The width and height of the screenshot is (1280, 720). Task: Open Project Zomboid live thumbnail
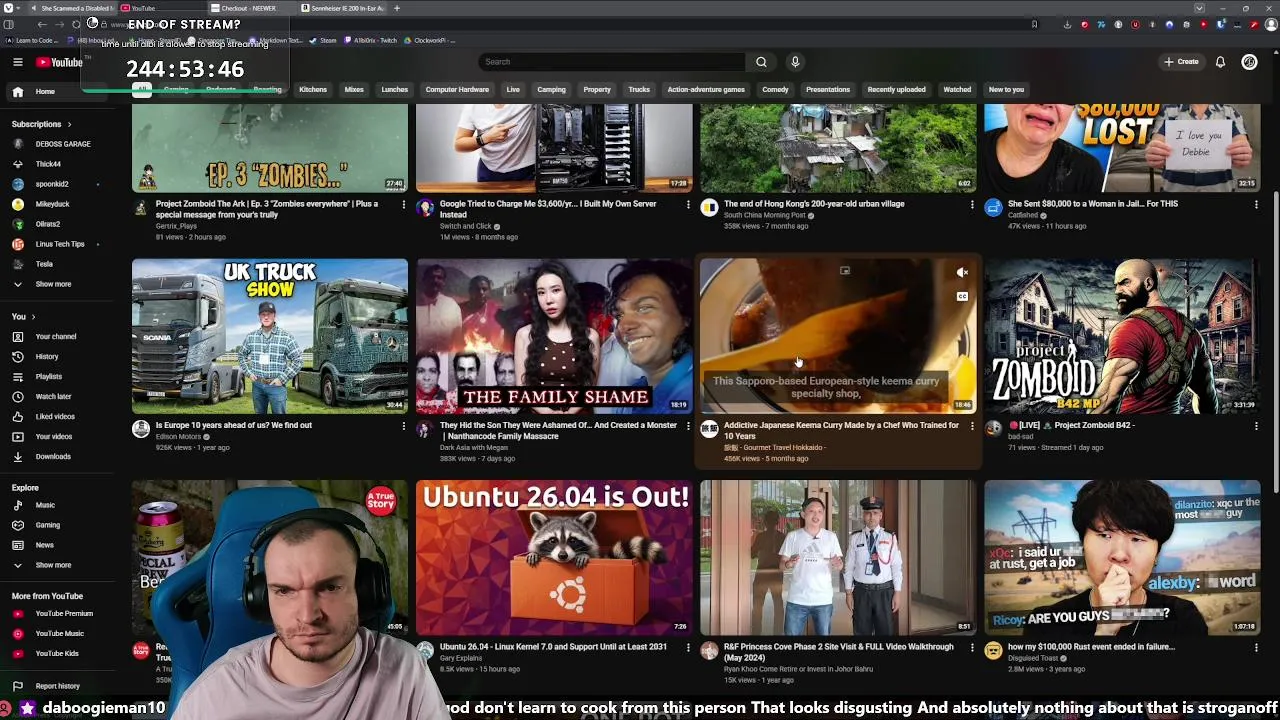click(1122, 336)
